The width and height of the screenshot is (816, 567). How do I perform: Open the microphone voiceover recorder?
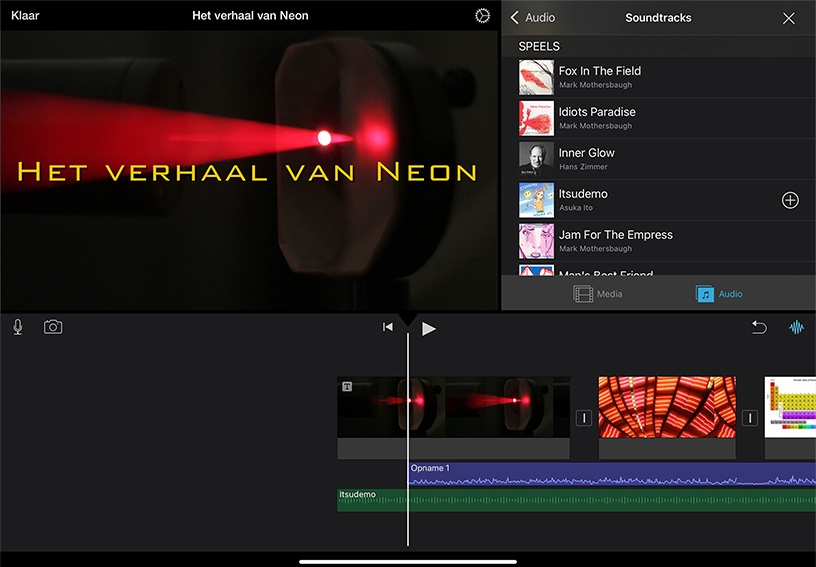(18, 327)
